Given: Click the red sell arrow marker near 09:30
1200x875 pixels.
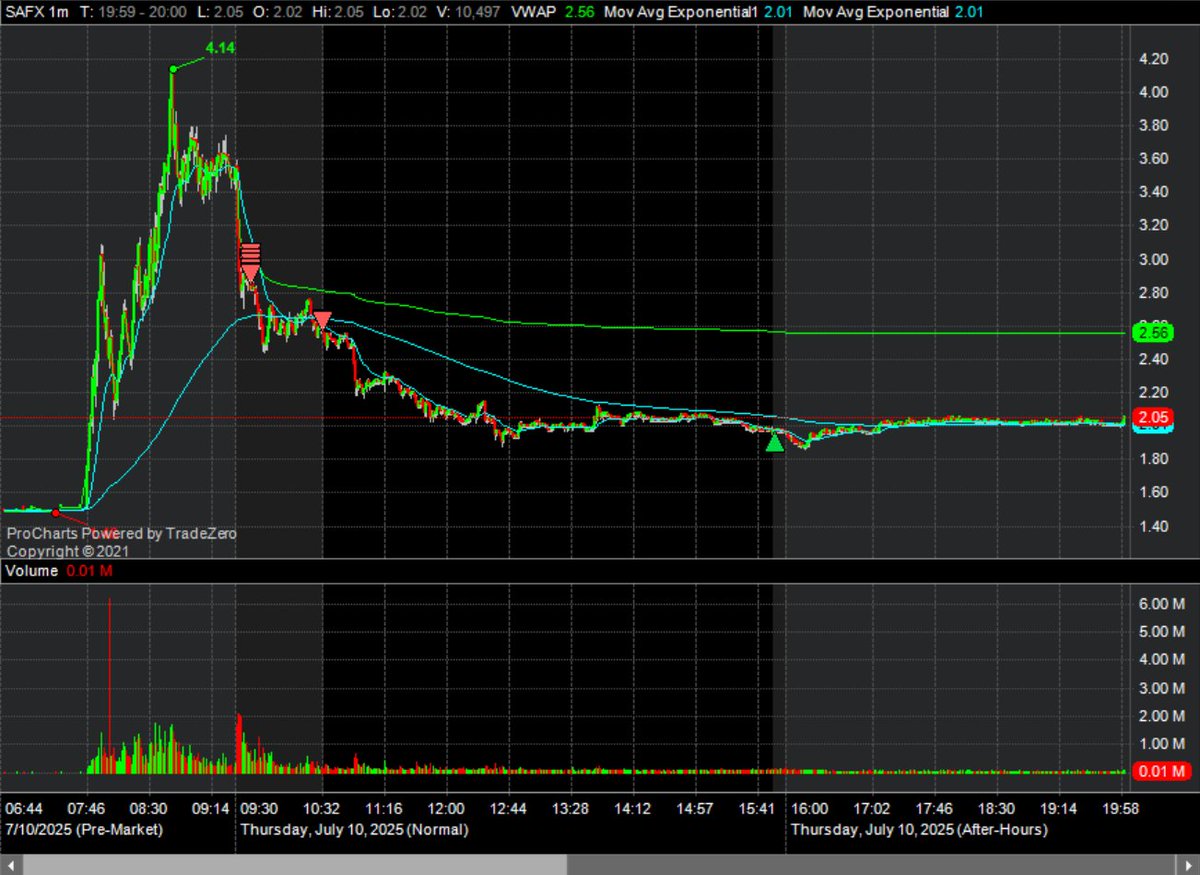Looking at the screenshot, I should 249,262.
